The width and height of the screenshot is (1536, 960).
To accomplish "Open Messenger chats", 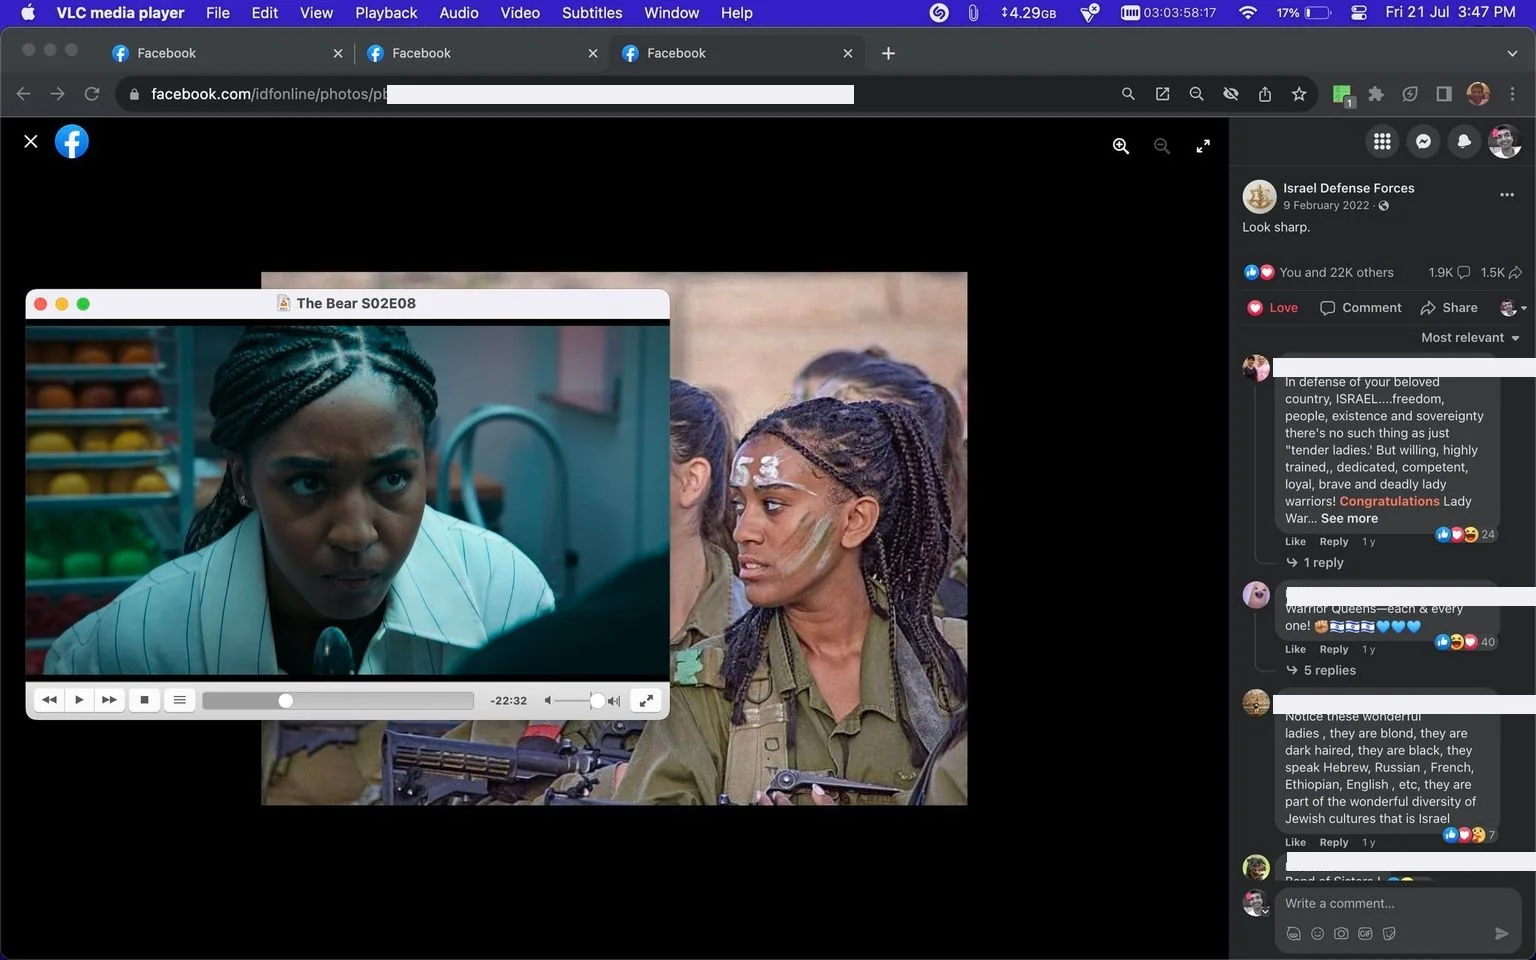I will click(x=1423, y=142).
